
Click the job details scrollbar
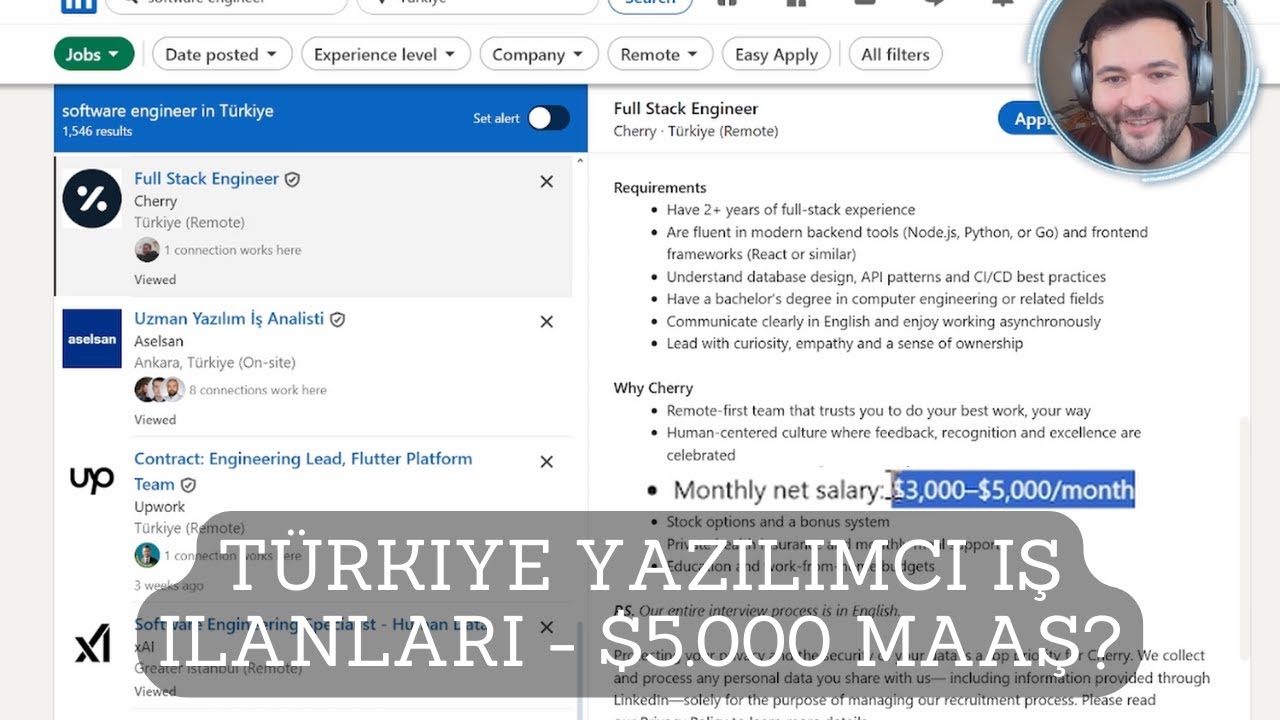1245,538
